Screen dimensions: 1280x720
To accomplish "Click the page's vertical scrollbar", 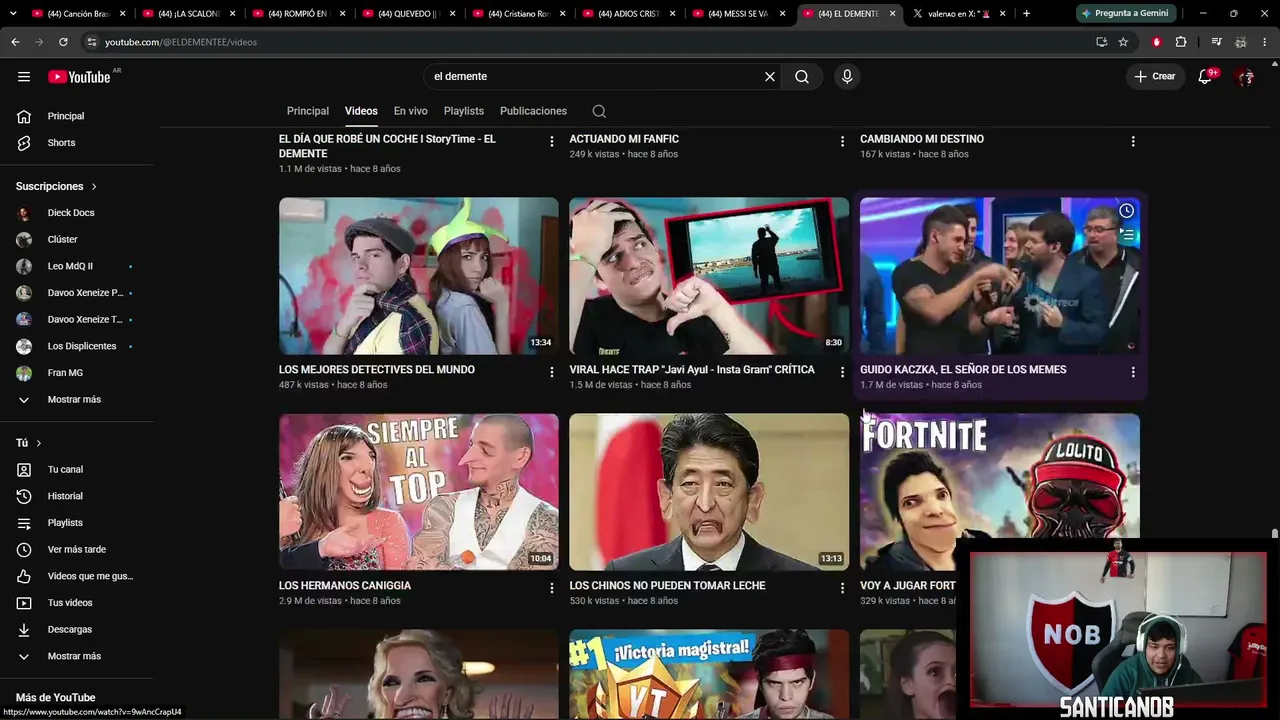I will click(x=1274, y=535).
